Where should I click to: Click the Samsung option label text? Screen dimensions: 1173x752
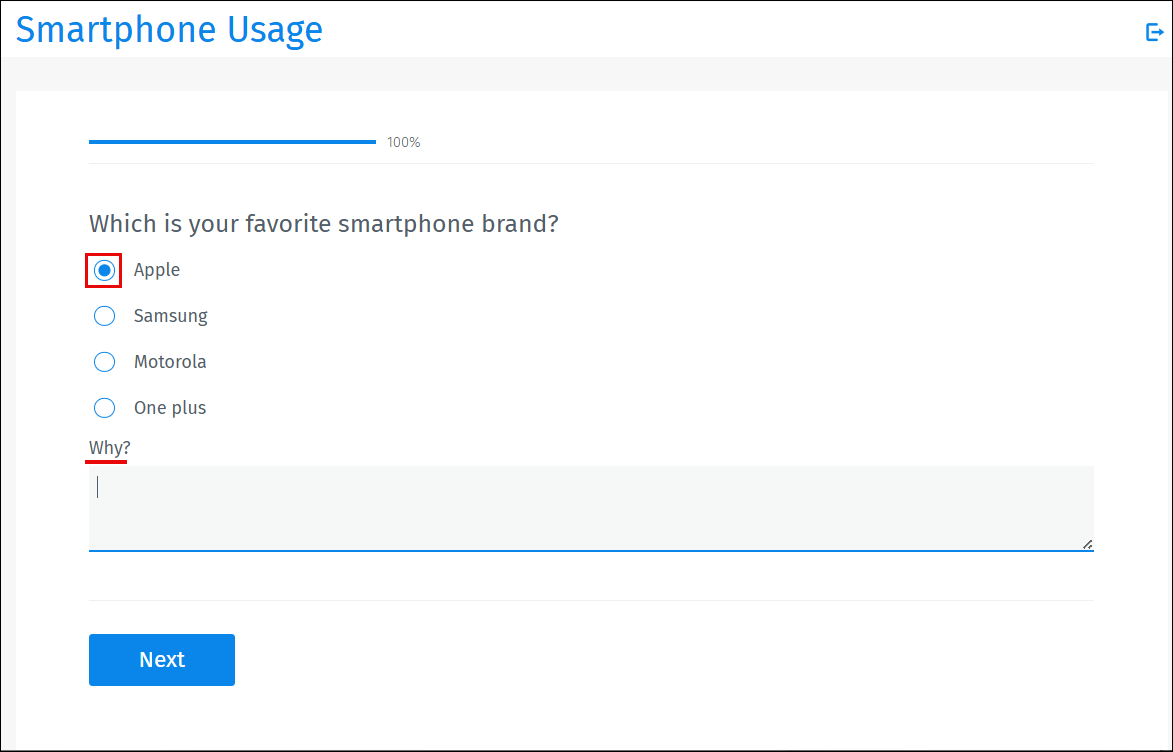point(170,315)
